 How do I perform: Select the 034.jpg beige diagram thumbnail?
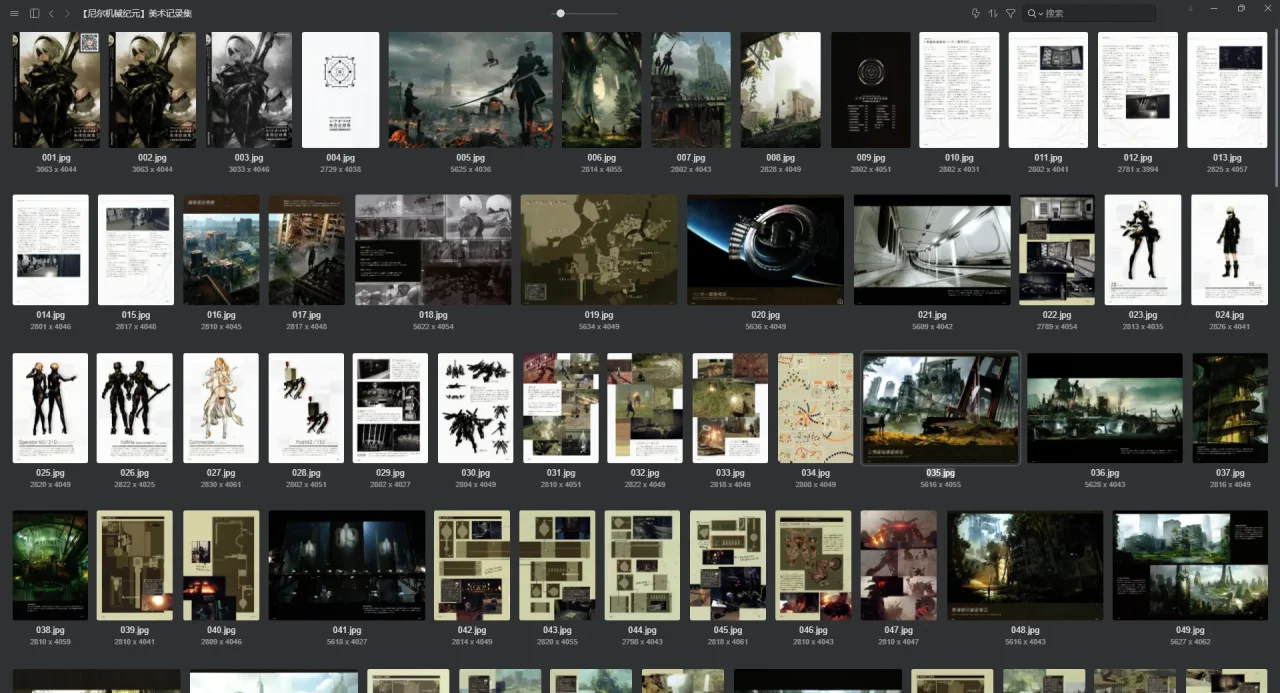click(x=816, y=408)
